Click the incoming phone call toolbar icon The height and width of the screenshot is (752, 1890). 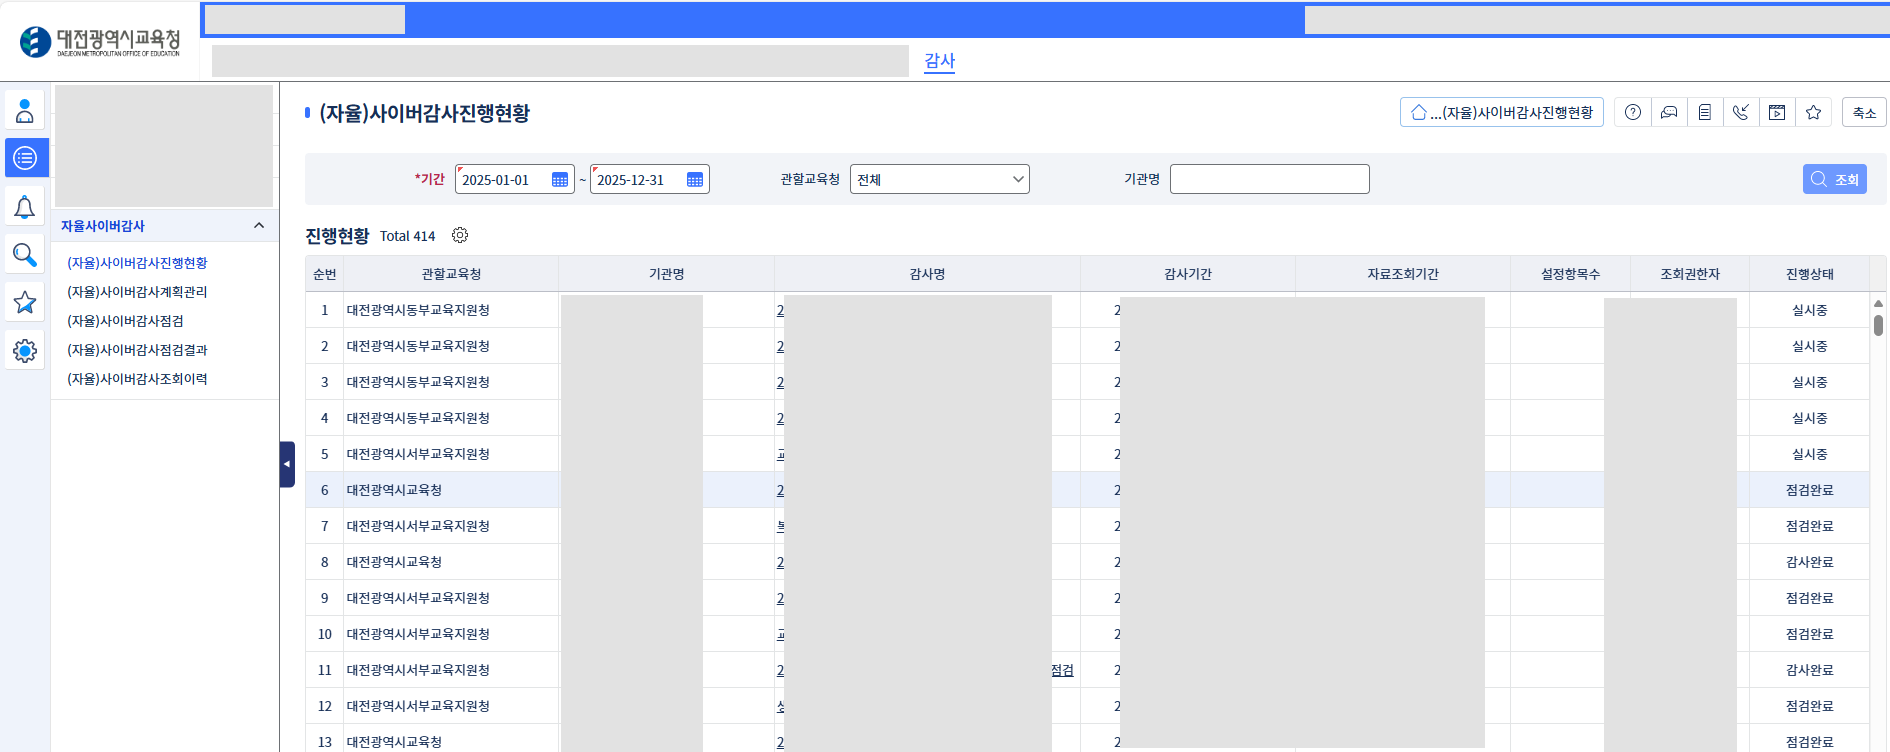click(1741, 113)
